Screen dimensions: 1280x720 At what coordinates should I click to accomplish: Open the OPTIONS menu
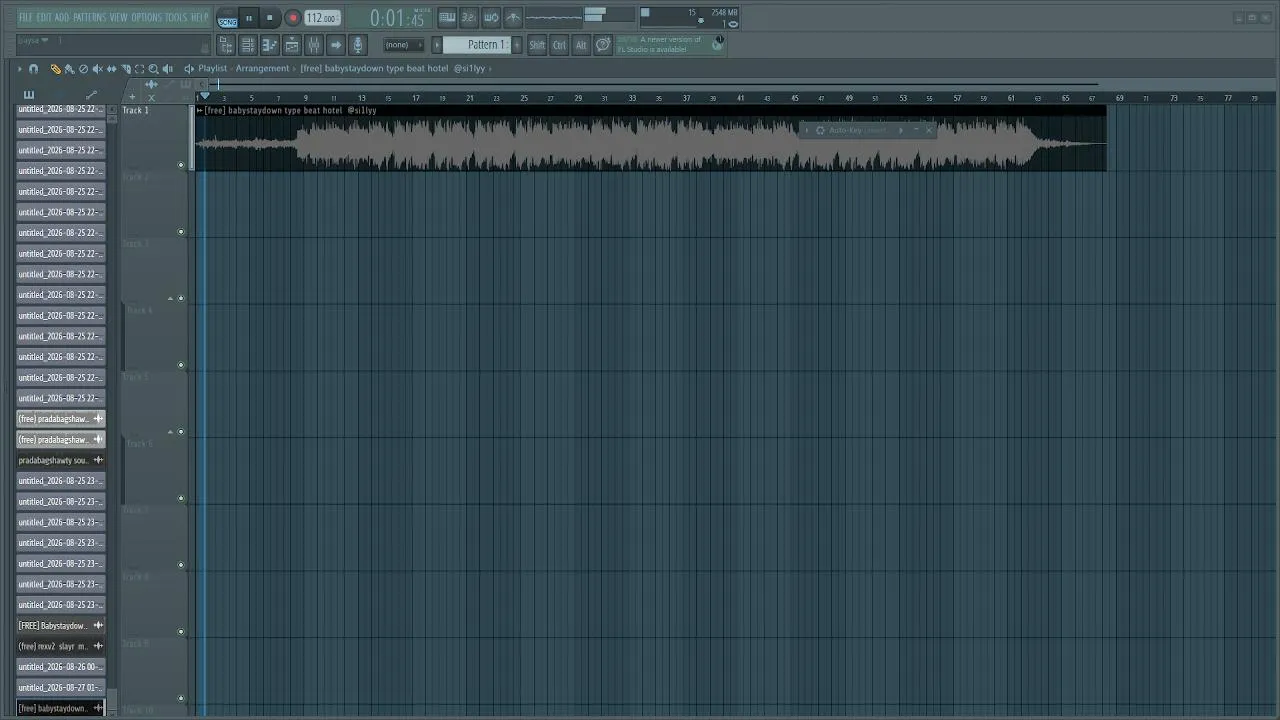click(146, 17)
